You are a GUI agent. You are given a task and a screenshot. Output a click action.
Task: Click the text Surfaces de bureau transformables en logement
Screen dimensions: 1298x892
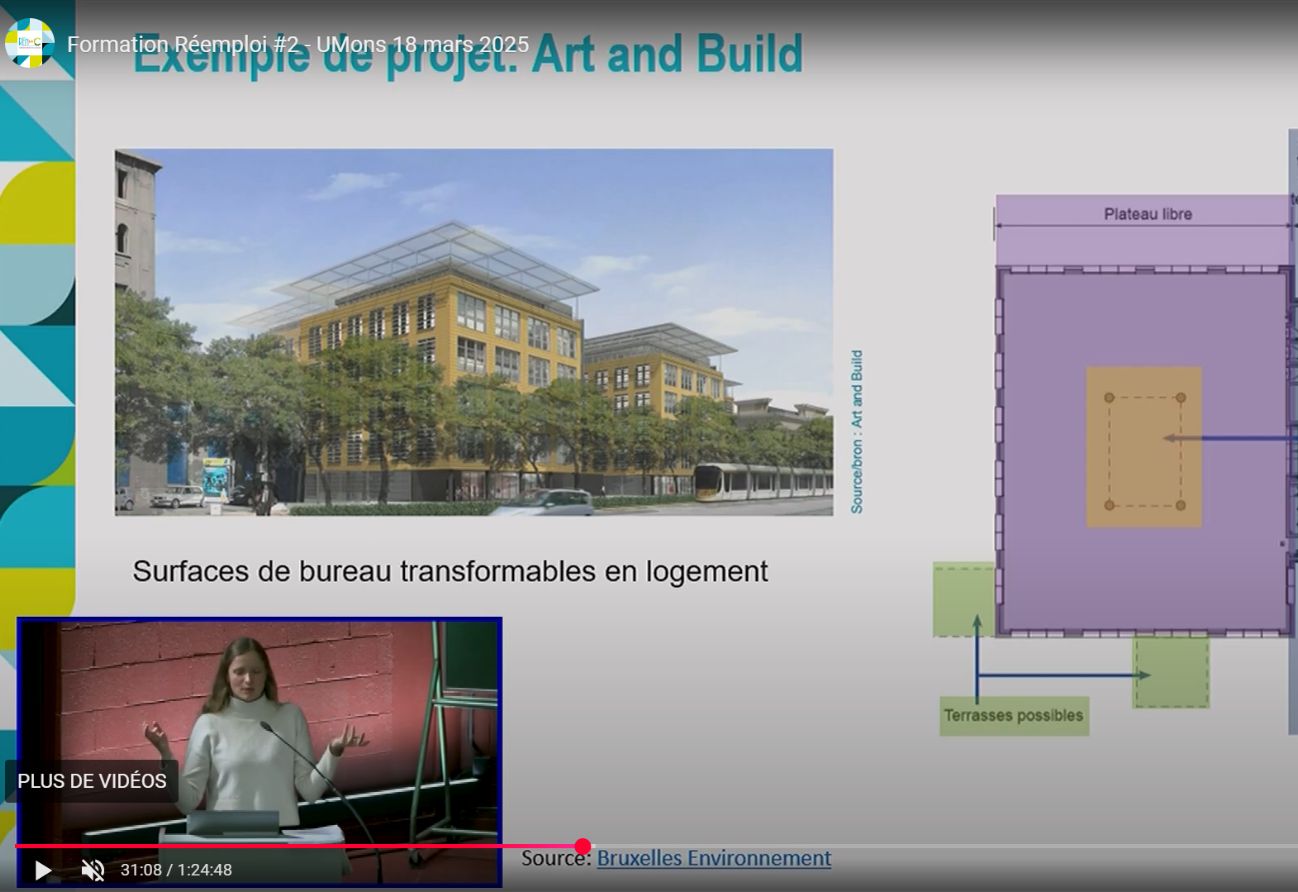click(450, 571)
